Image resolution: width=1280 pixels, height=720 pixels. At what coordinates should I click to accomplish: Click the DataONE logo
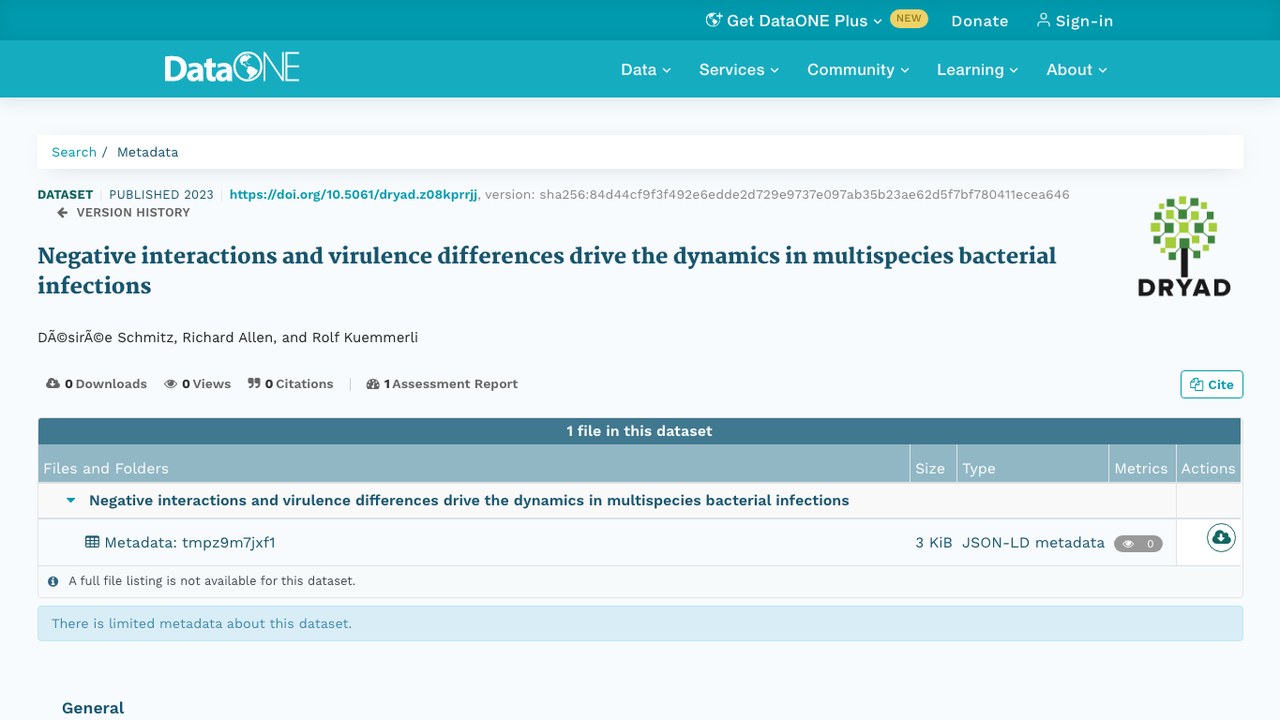pos(232,68)
